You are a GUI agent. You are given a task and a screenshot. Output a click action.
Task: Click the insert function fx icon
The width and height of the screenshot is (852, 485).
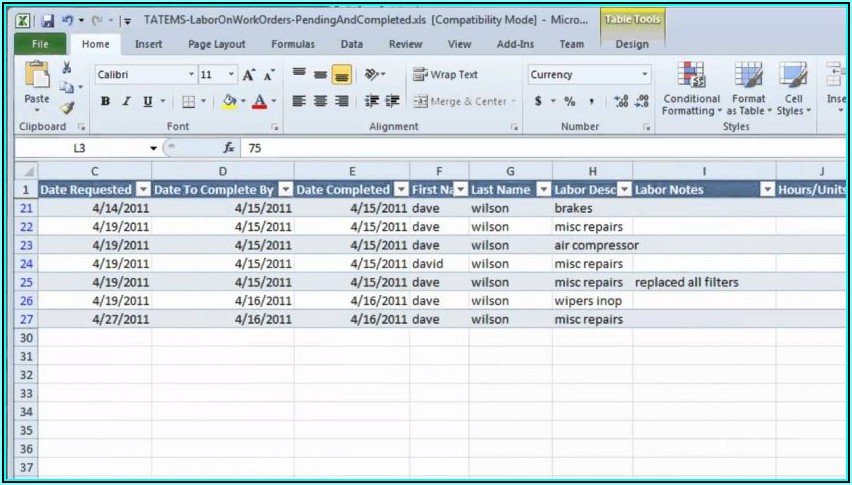coord(229,148)
